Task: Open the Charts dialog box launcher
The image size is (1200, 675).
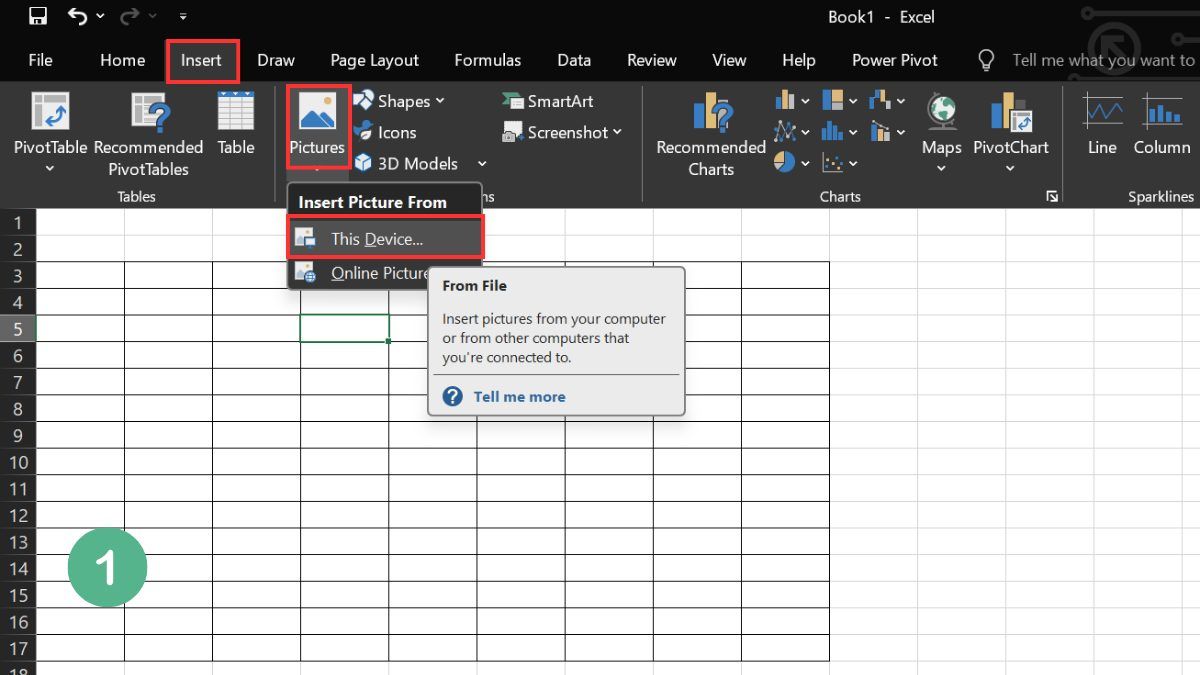Action: (x=1051, y=197)
